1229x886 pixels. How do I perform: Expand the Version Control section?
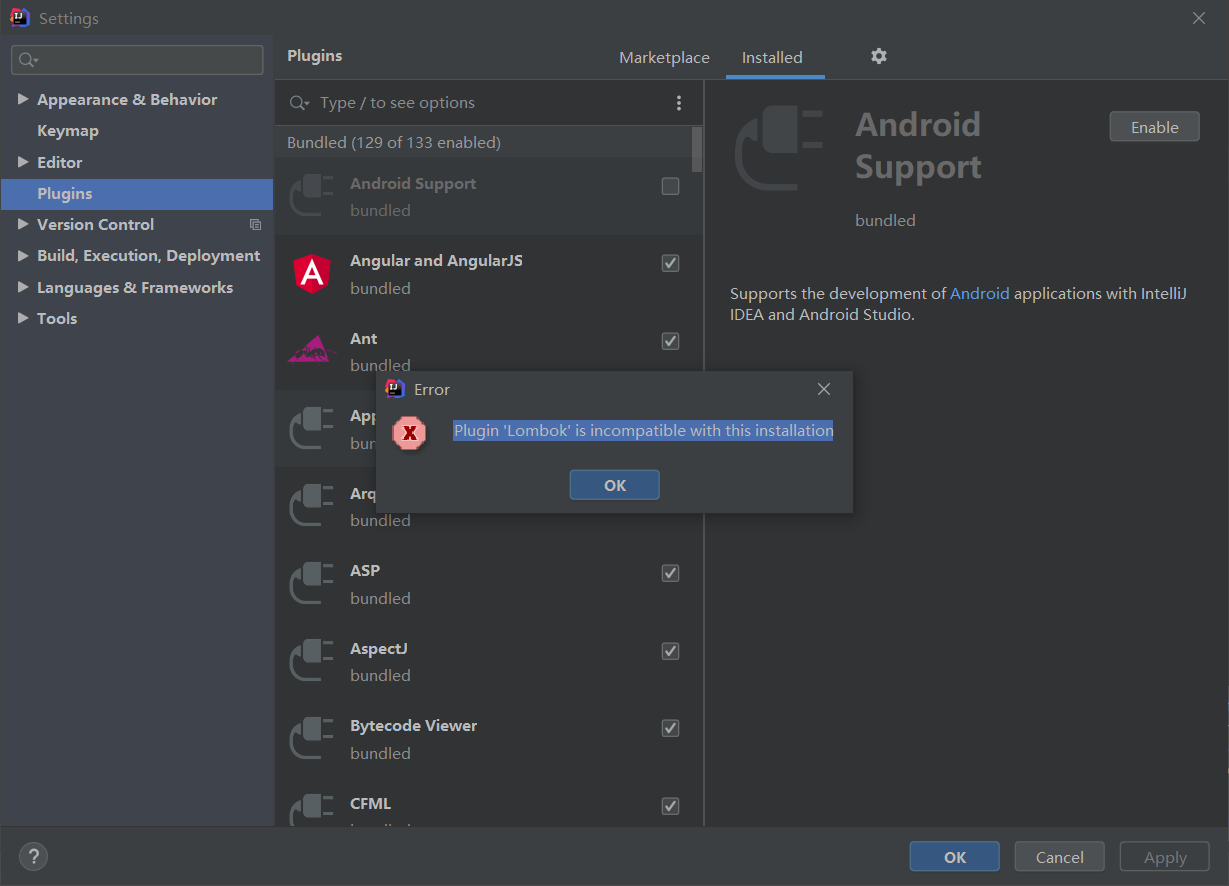pos(23,224)
